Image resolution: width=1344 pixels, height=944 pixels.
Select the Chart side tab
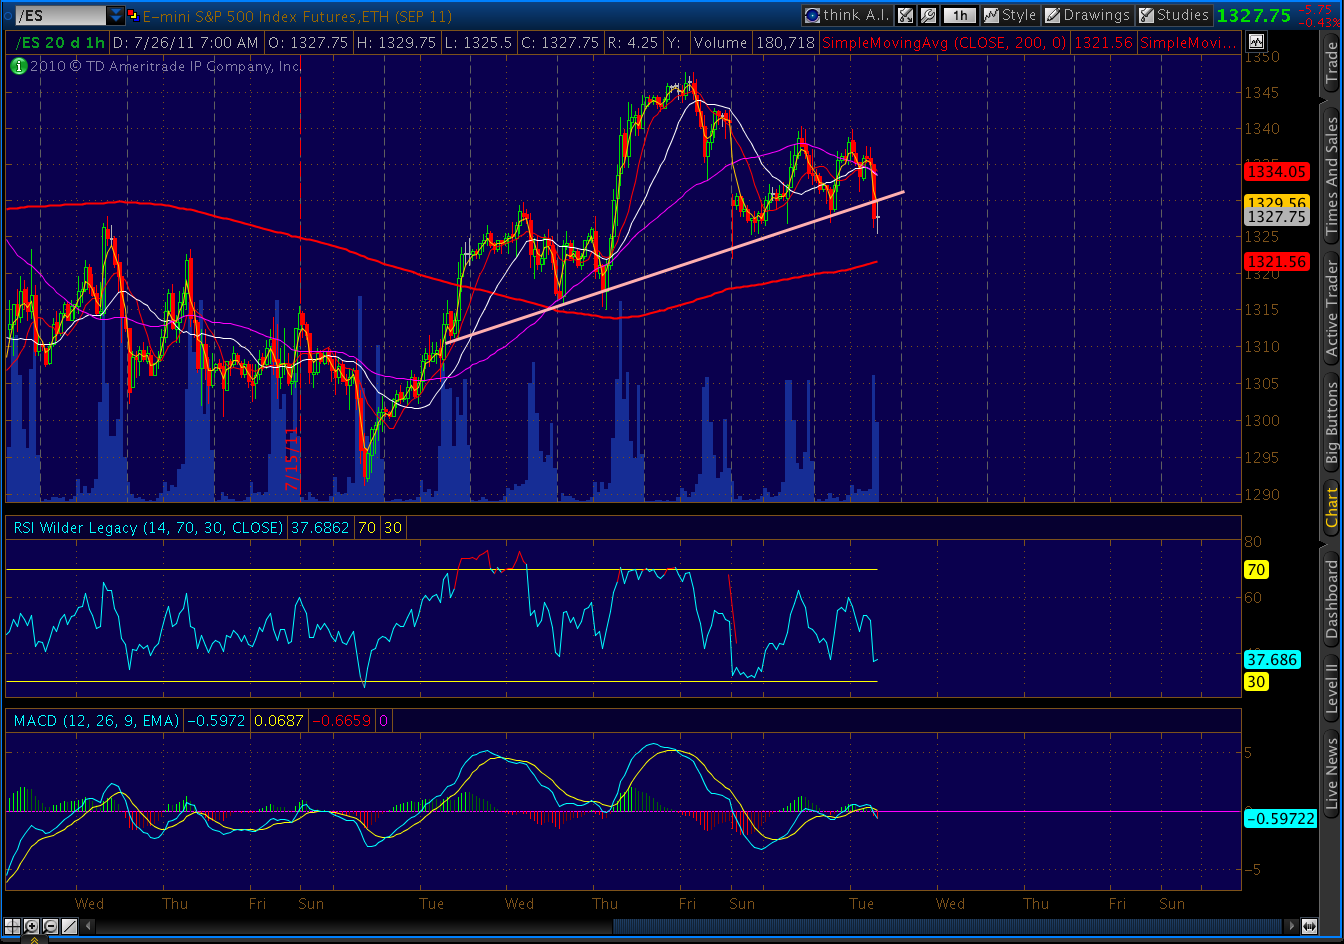pos(1331,508)
